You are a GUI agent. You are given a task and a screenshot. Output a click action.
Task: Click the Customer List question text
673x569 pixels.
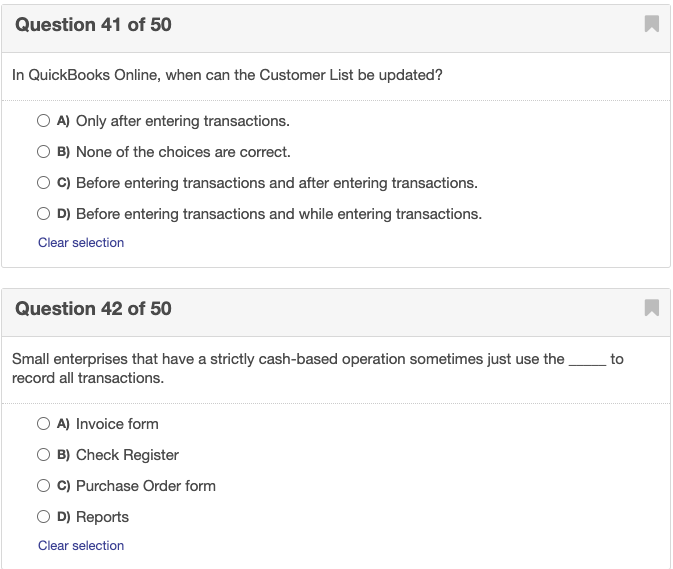[227, 75]
